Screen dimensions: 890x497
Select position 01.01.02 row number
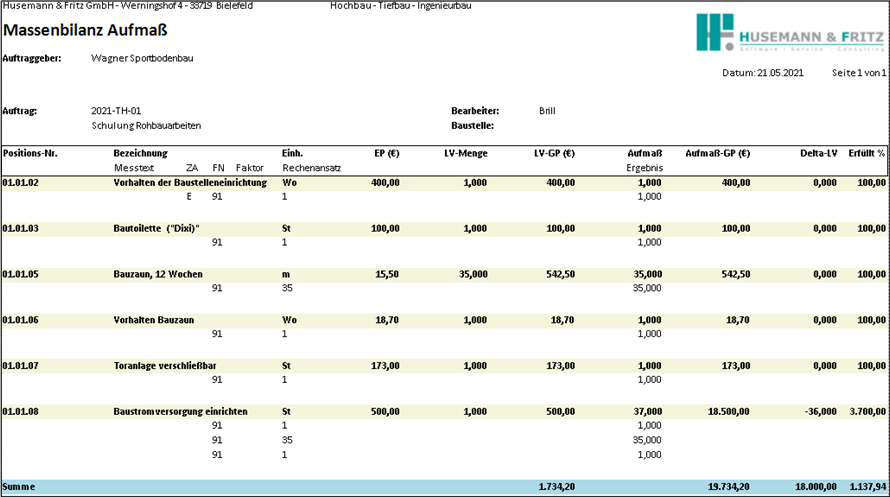[22, 183]
